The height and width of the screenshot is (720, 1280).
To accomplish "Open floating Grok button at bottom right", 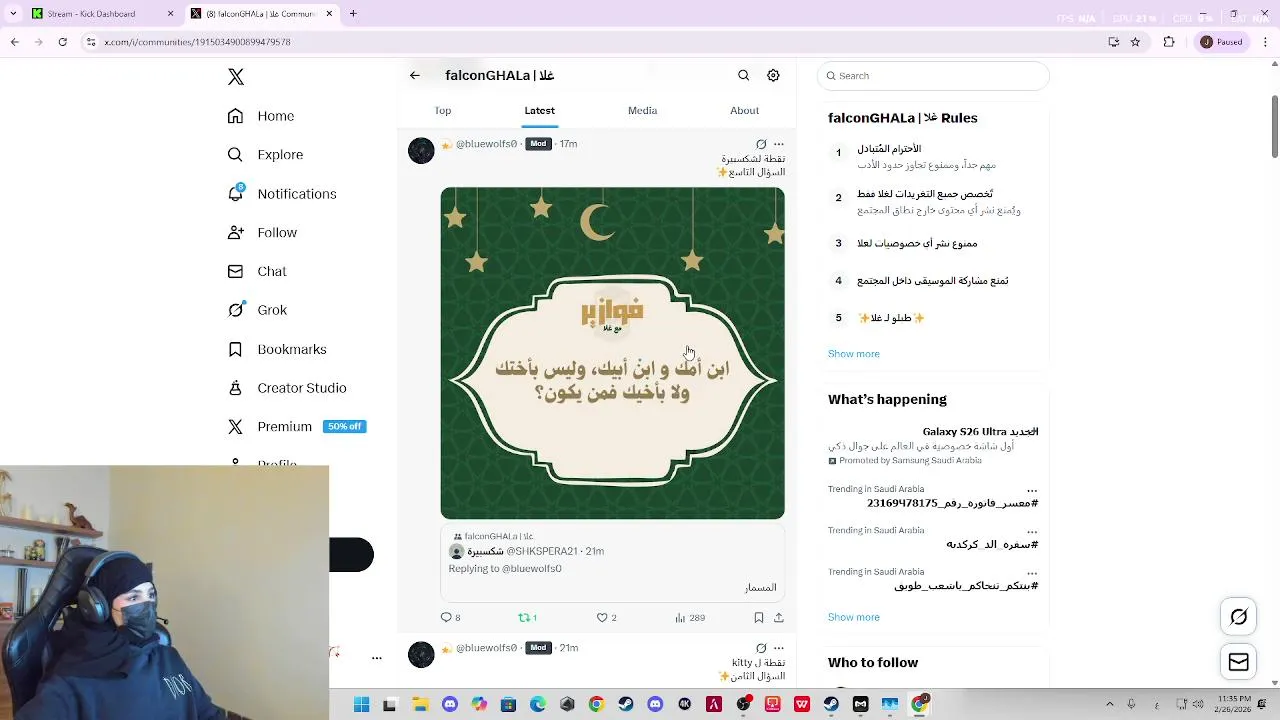I will tap(1239, 617).
